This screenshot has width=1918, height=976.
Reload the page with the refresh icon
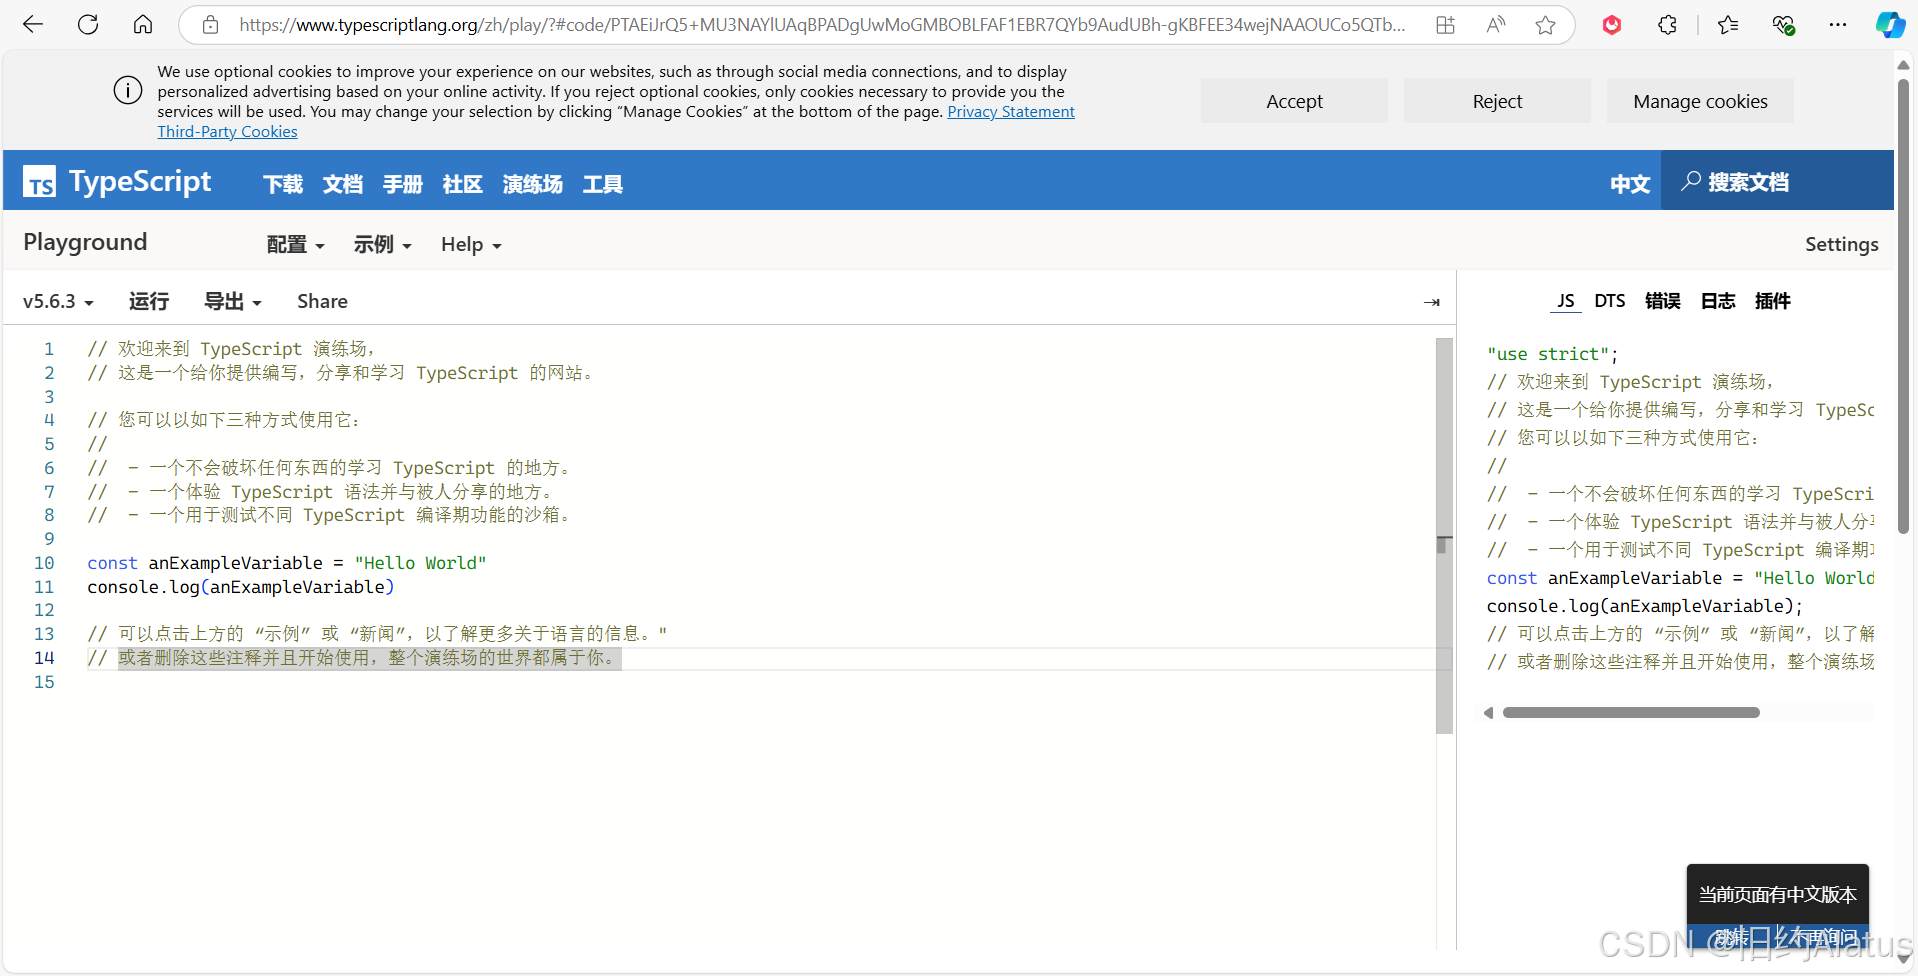tap(88, 25)
